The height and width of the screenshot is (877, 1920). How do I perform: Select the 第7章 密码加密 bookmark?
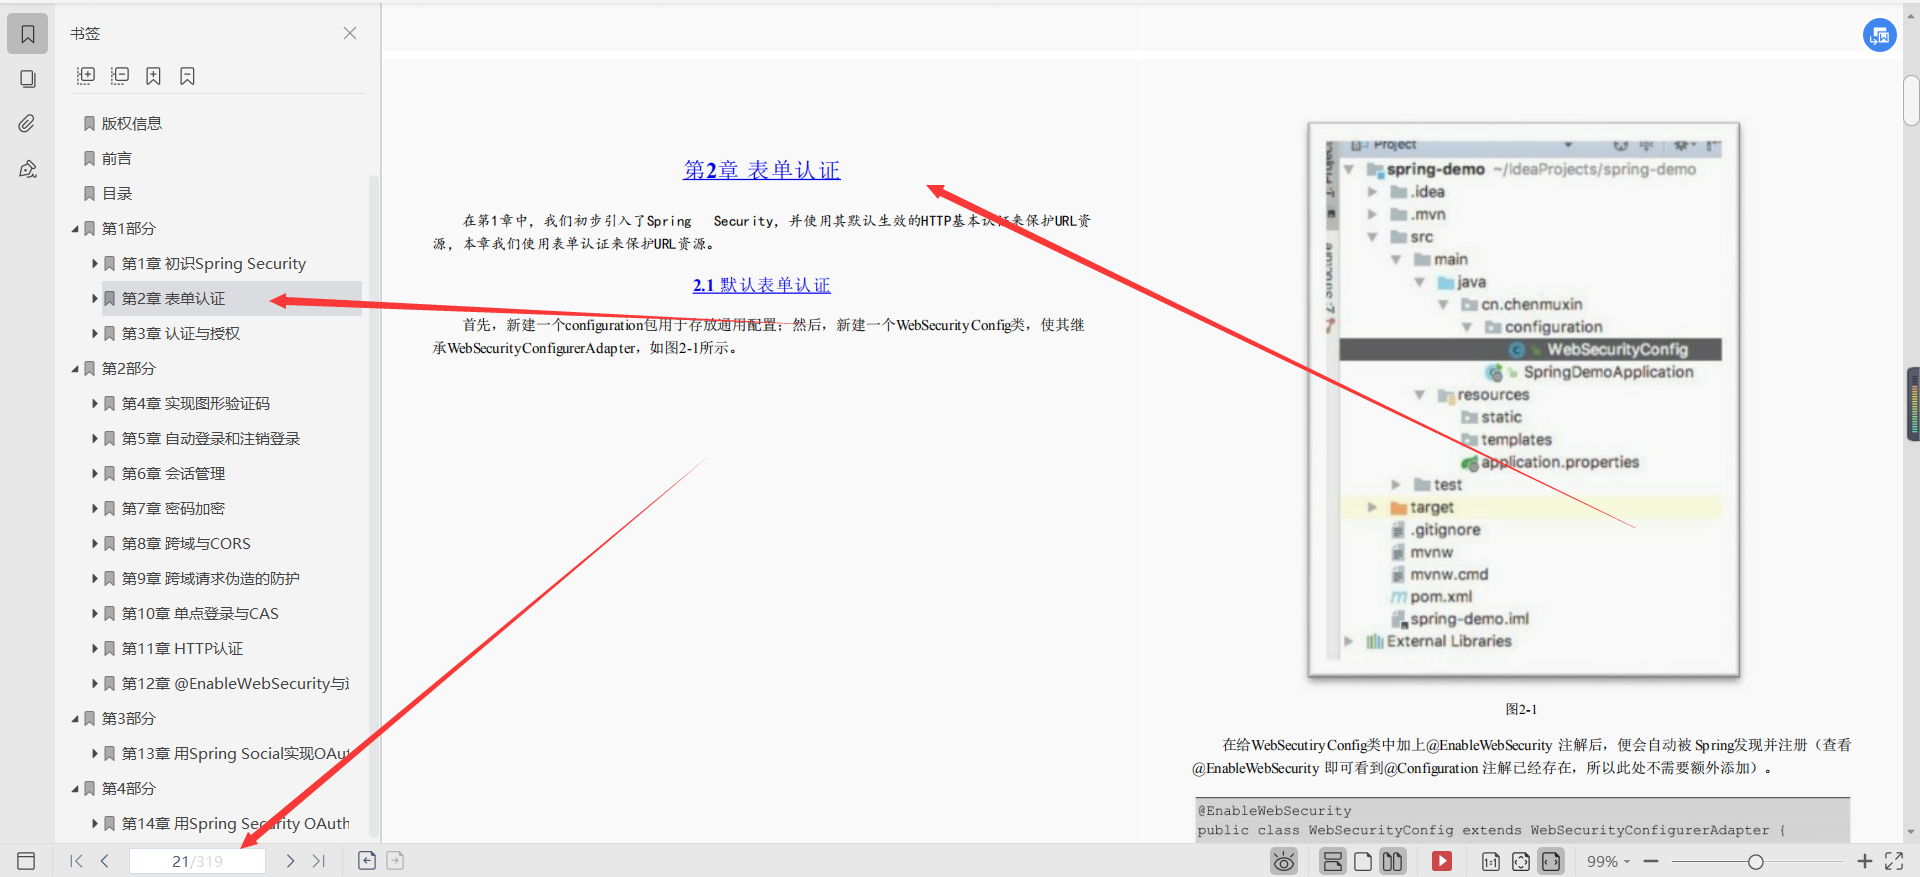click(173, 509)
